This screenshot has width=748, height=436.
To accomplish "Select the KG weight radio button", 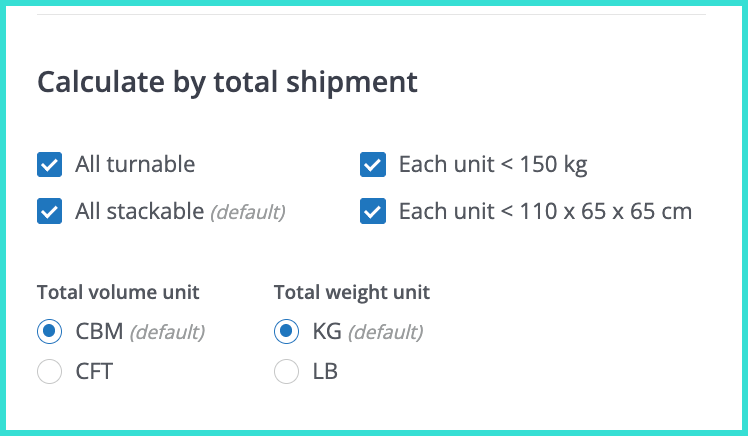I will pos(287,331).
